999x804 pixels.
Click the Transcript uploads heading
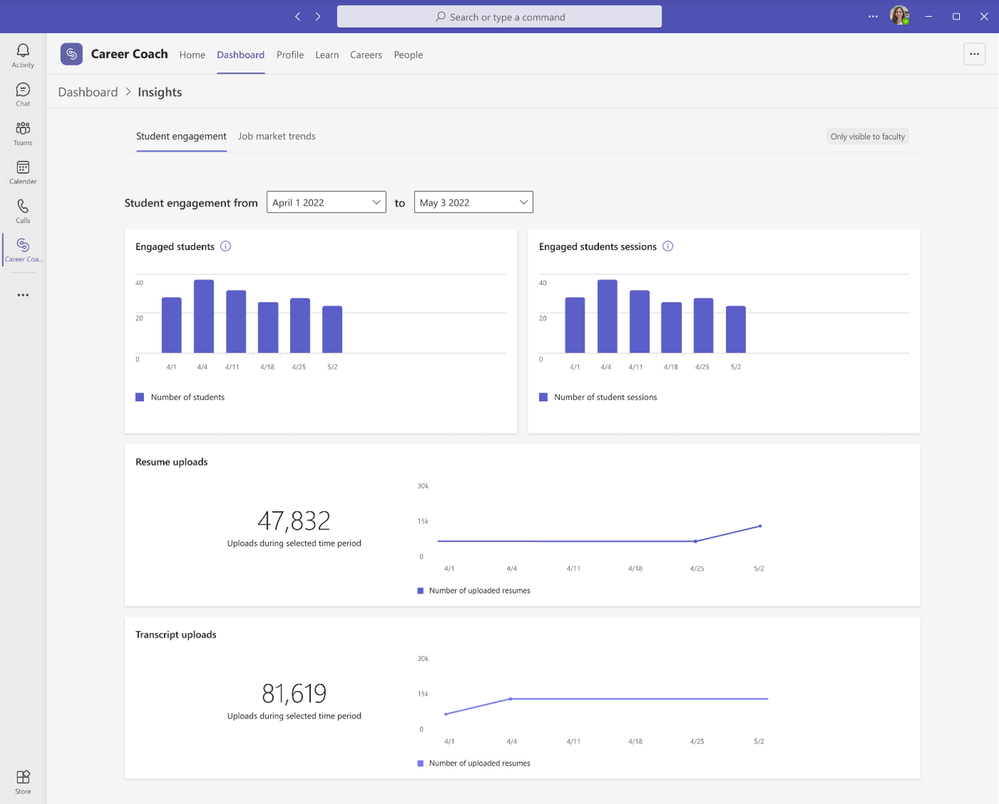176,635
